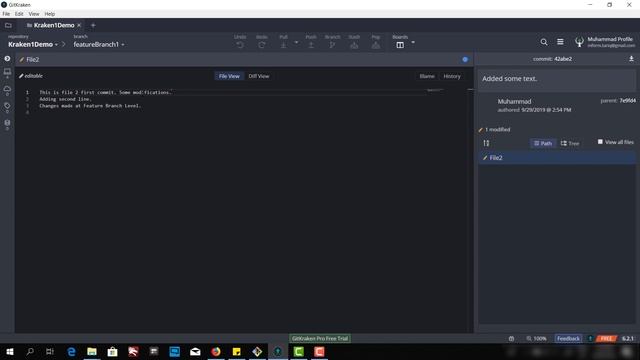
Task: Click the text Adding second line.
Action: click(65, 99)
